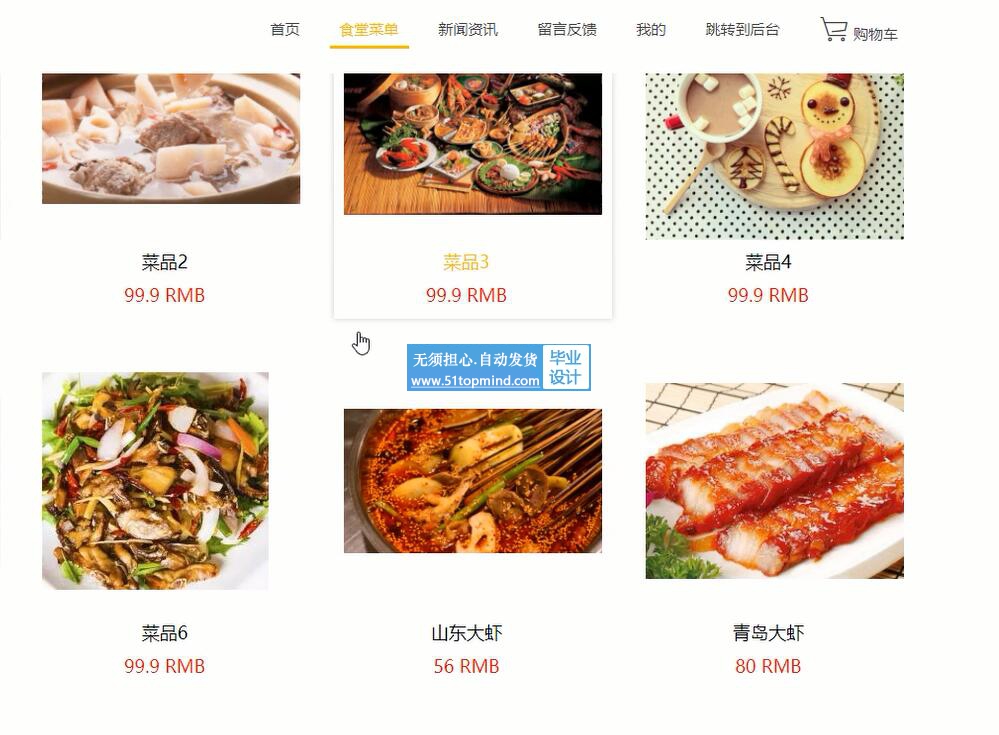The image size is (999, 735).
Task: Open the 菜品3 buffet image
Action: point(473,144)
